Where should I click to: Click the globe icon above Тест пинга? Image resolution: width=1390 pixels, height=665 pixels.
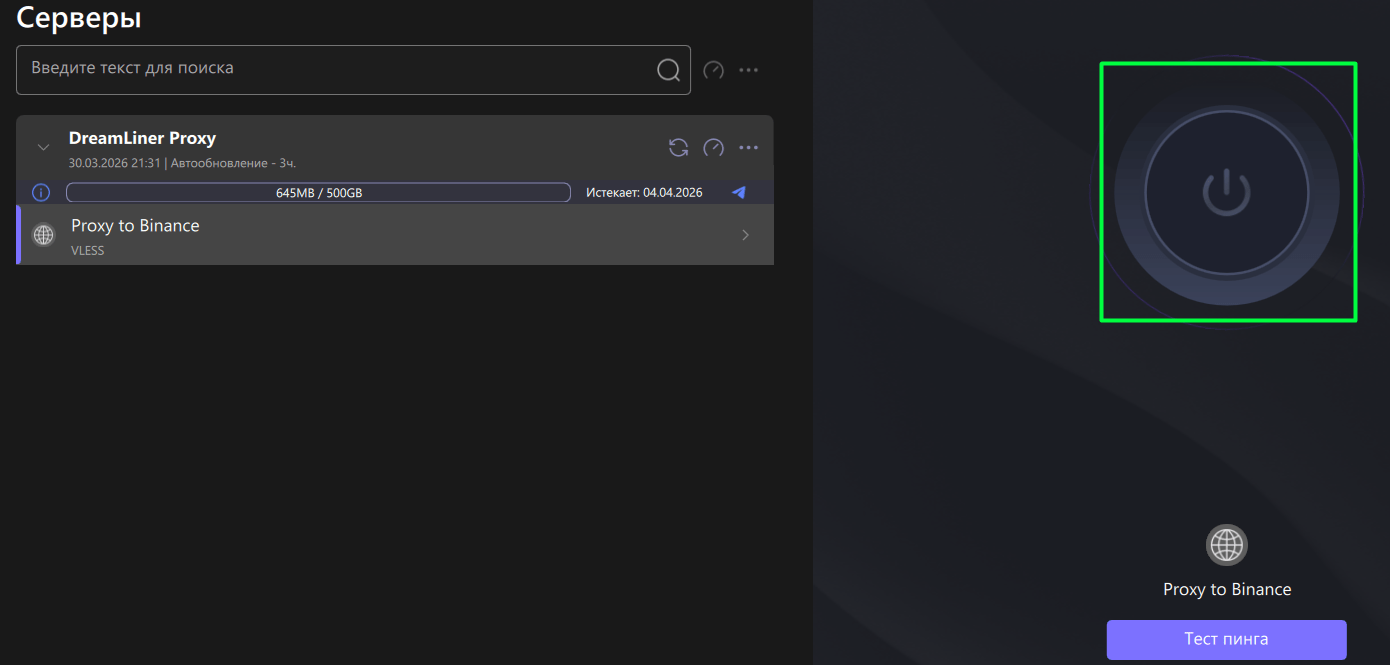[x=1226, y=545]
